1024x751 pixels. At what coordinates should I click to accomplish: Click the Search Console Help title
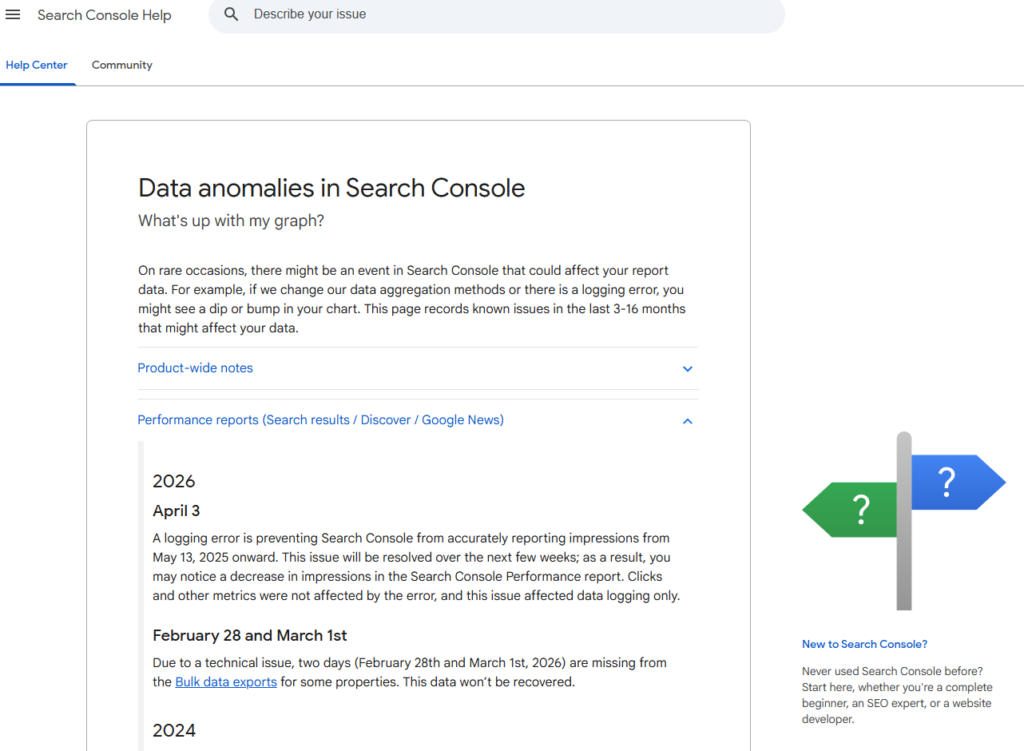click(104, 15)
